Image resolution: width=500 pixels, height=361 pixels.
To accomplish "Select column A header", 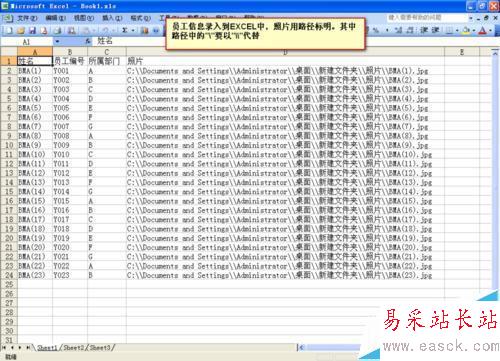I will [35, 52].
